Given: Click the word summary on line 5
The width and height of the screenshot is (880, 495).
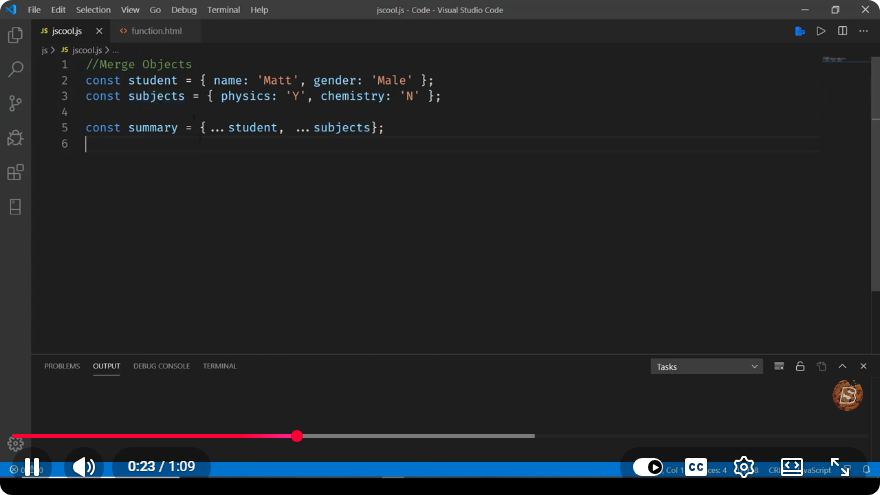Looking at the screenshot, I should [x=153, y=127].
